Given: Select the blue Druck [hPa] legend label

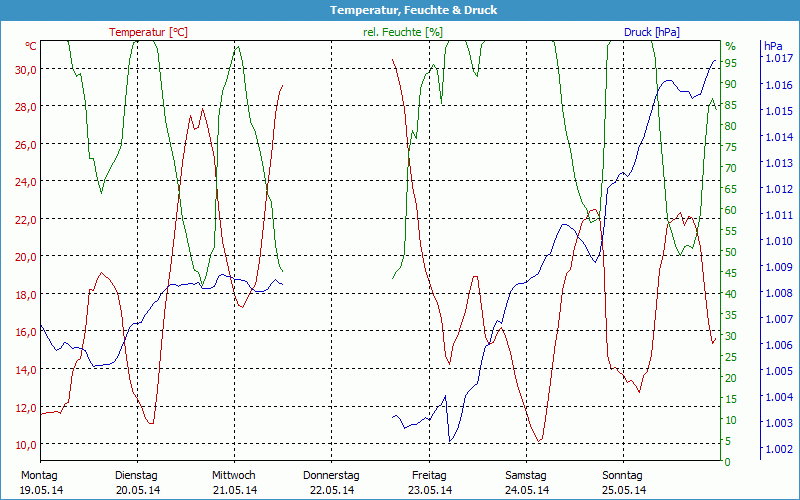Looking at the screenshot, I should [651, 32].
